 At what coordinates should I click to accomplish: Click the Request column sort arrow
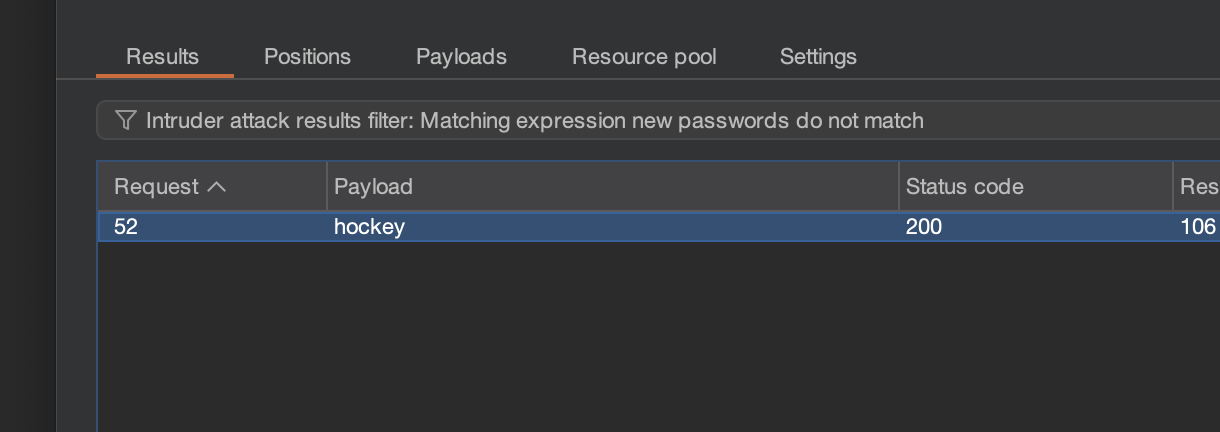point(216,186)
